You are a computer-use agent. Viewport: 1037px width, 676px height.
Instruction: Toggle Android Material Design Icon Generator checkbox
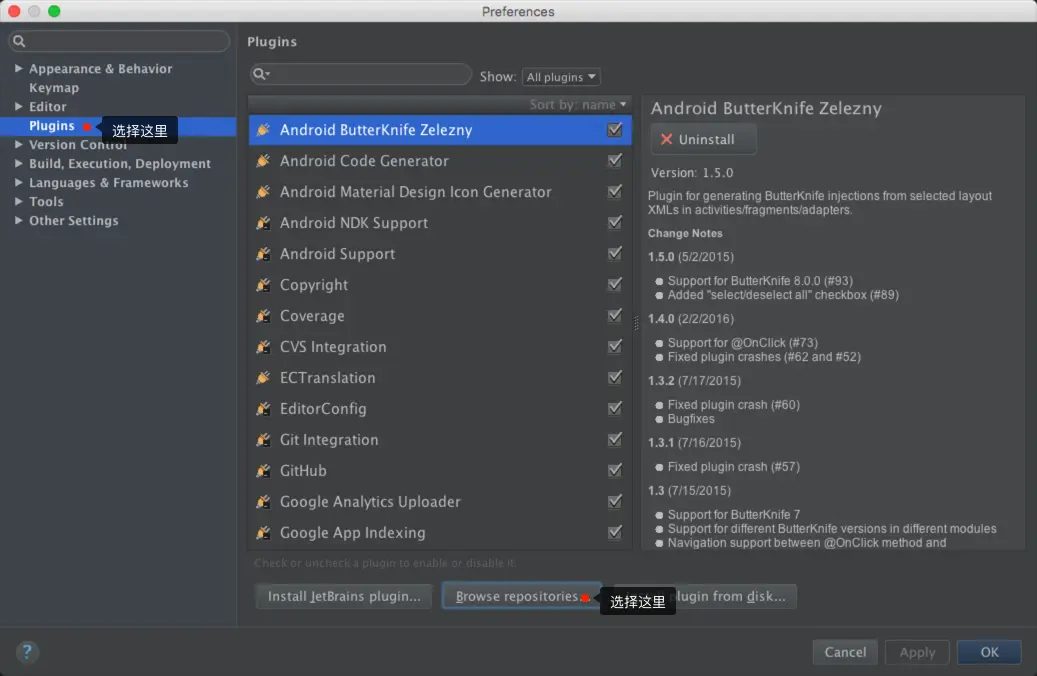pos(614,191)
